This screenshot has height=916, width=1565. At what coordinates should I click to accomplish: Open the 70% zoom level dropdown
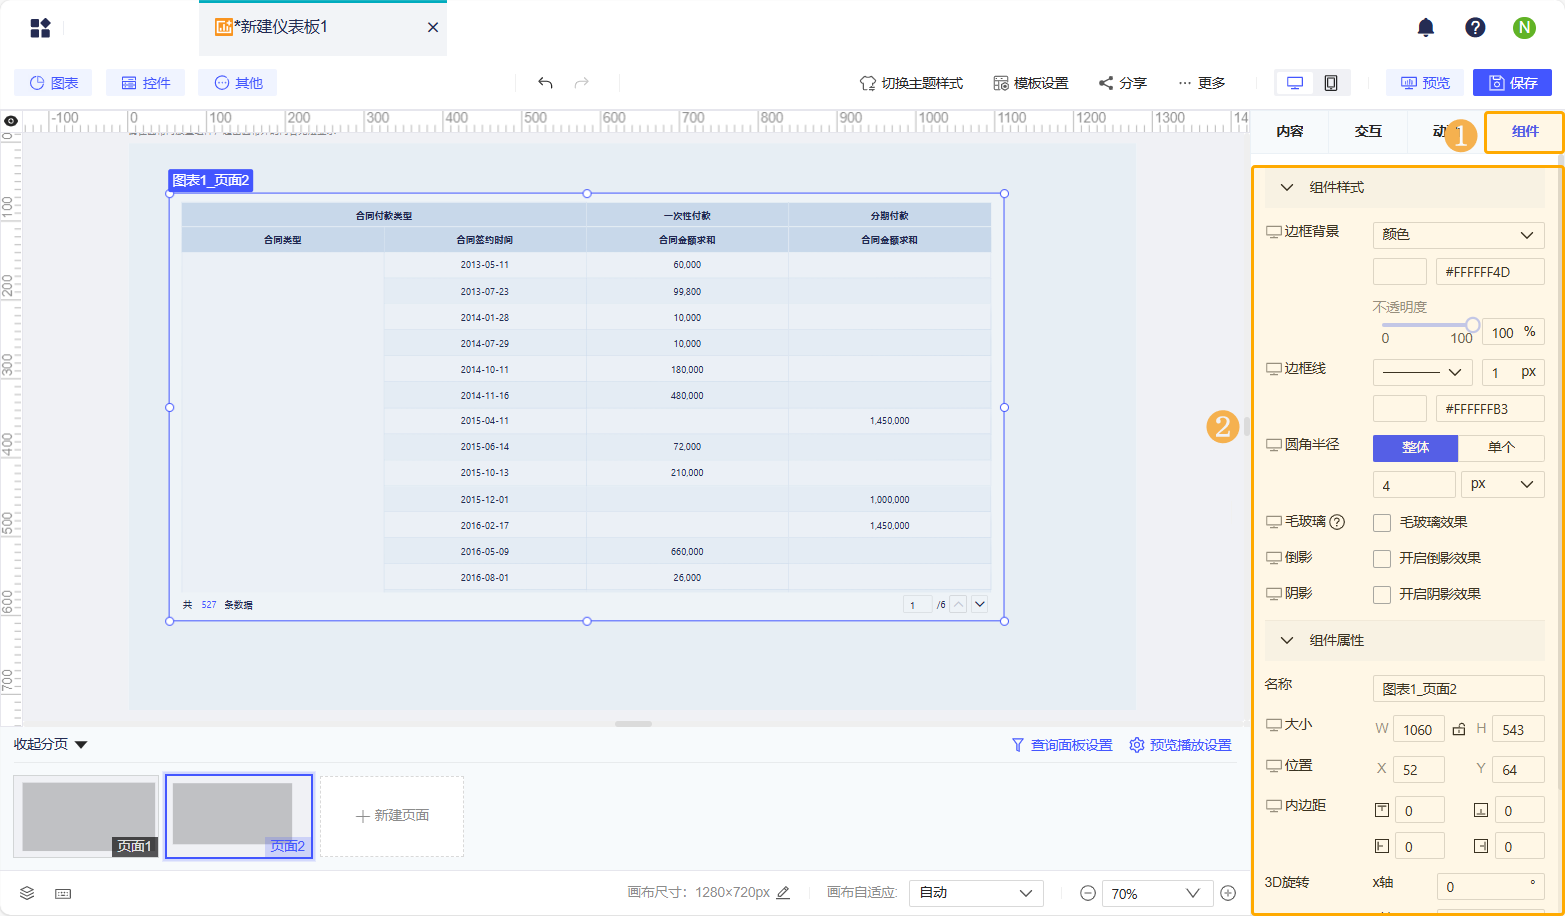pos(1157,893)
